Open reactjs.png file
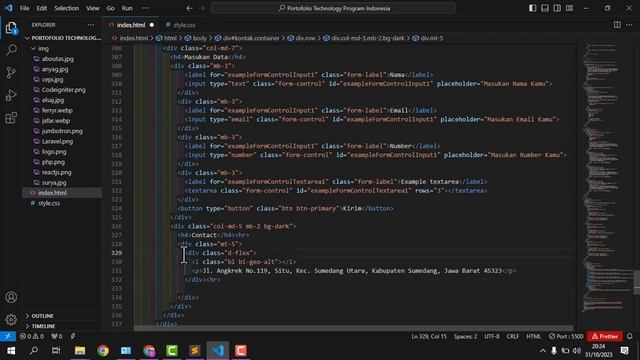The image size is (640, 360). point(56,172)
